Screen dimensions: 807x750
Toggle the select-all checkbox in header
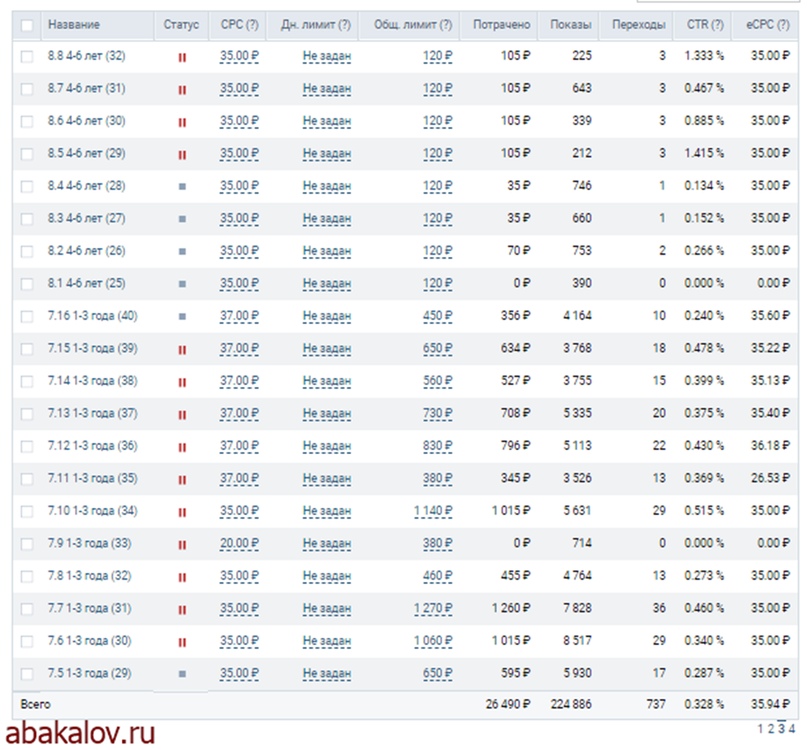click(27, 25)
